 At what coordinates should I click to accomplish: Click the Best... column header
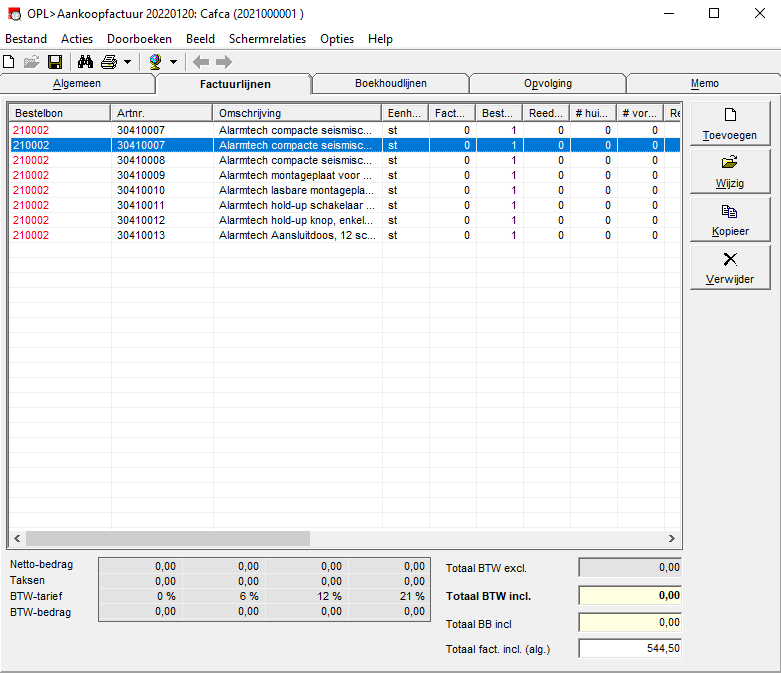(x=499, y=113)
